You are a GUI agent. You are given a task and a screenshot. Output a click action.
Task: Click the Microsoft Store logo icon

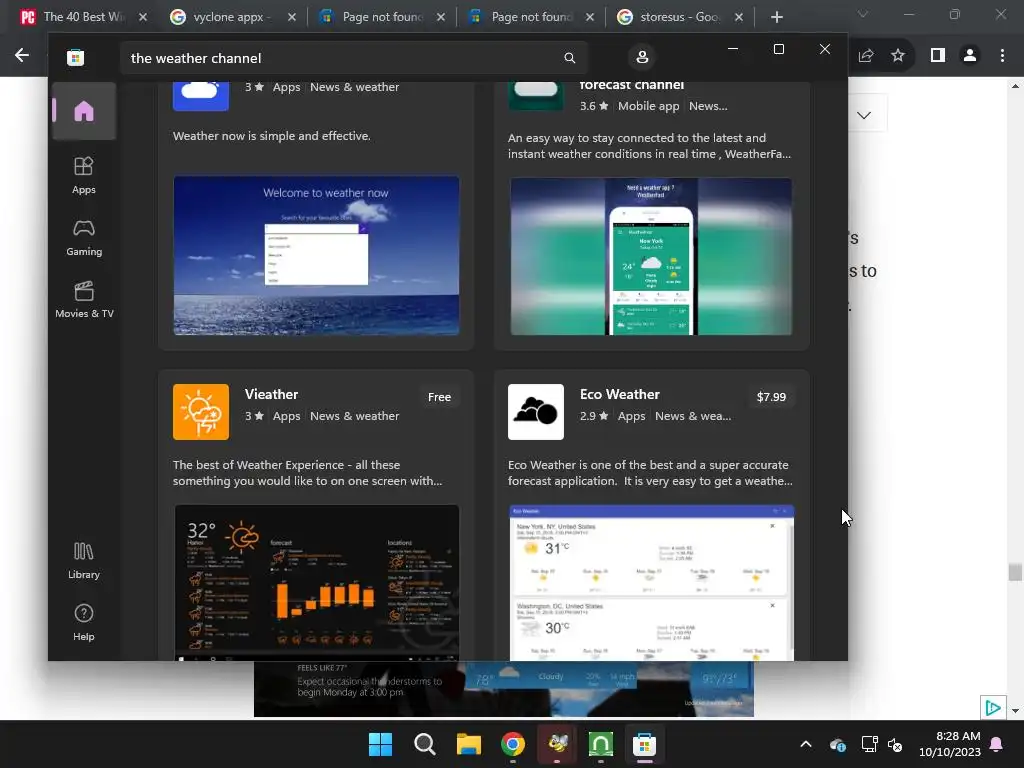(x=76, y=57)
